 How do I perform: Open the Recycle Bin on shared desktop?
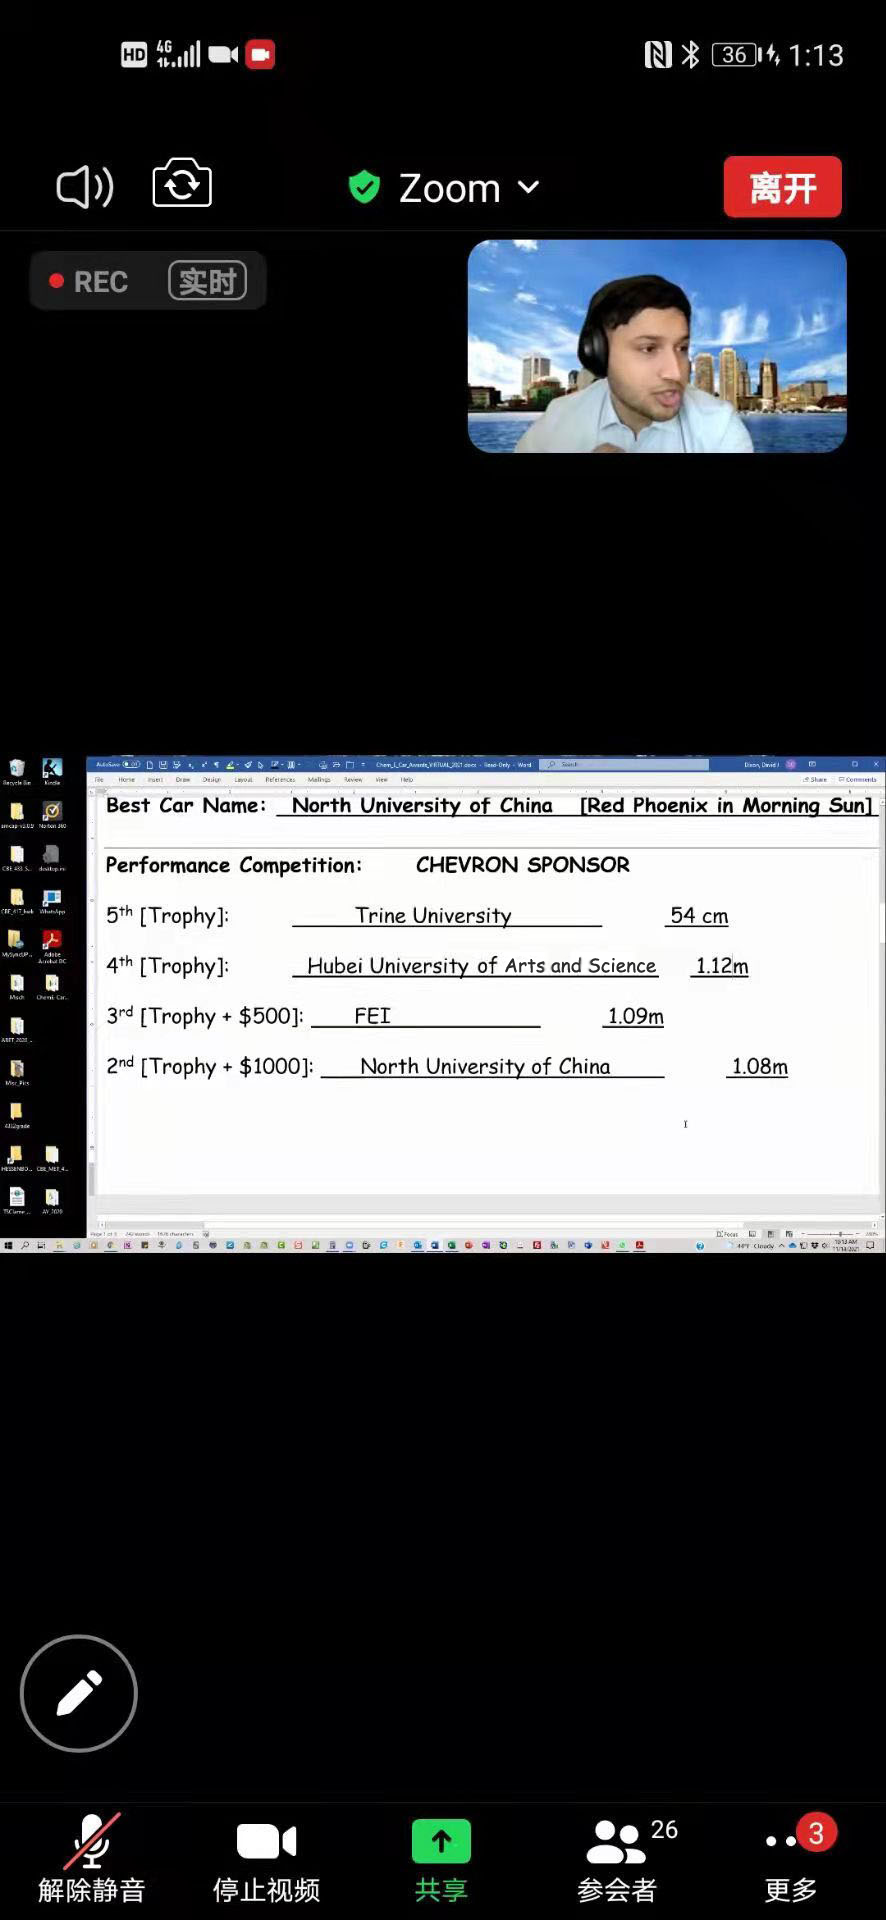17,772
